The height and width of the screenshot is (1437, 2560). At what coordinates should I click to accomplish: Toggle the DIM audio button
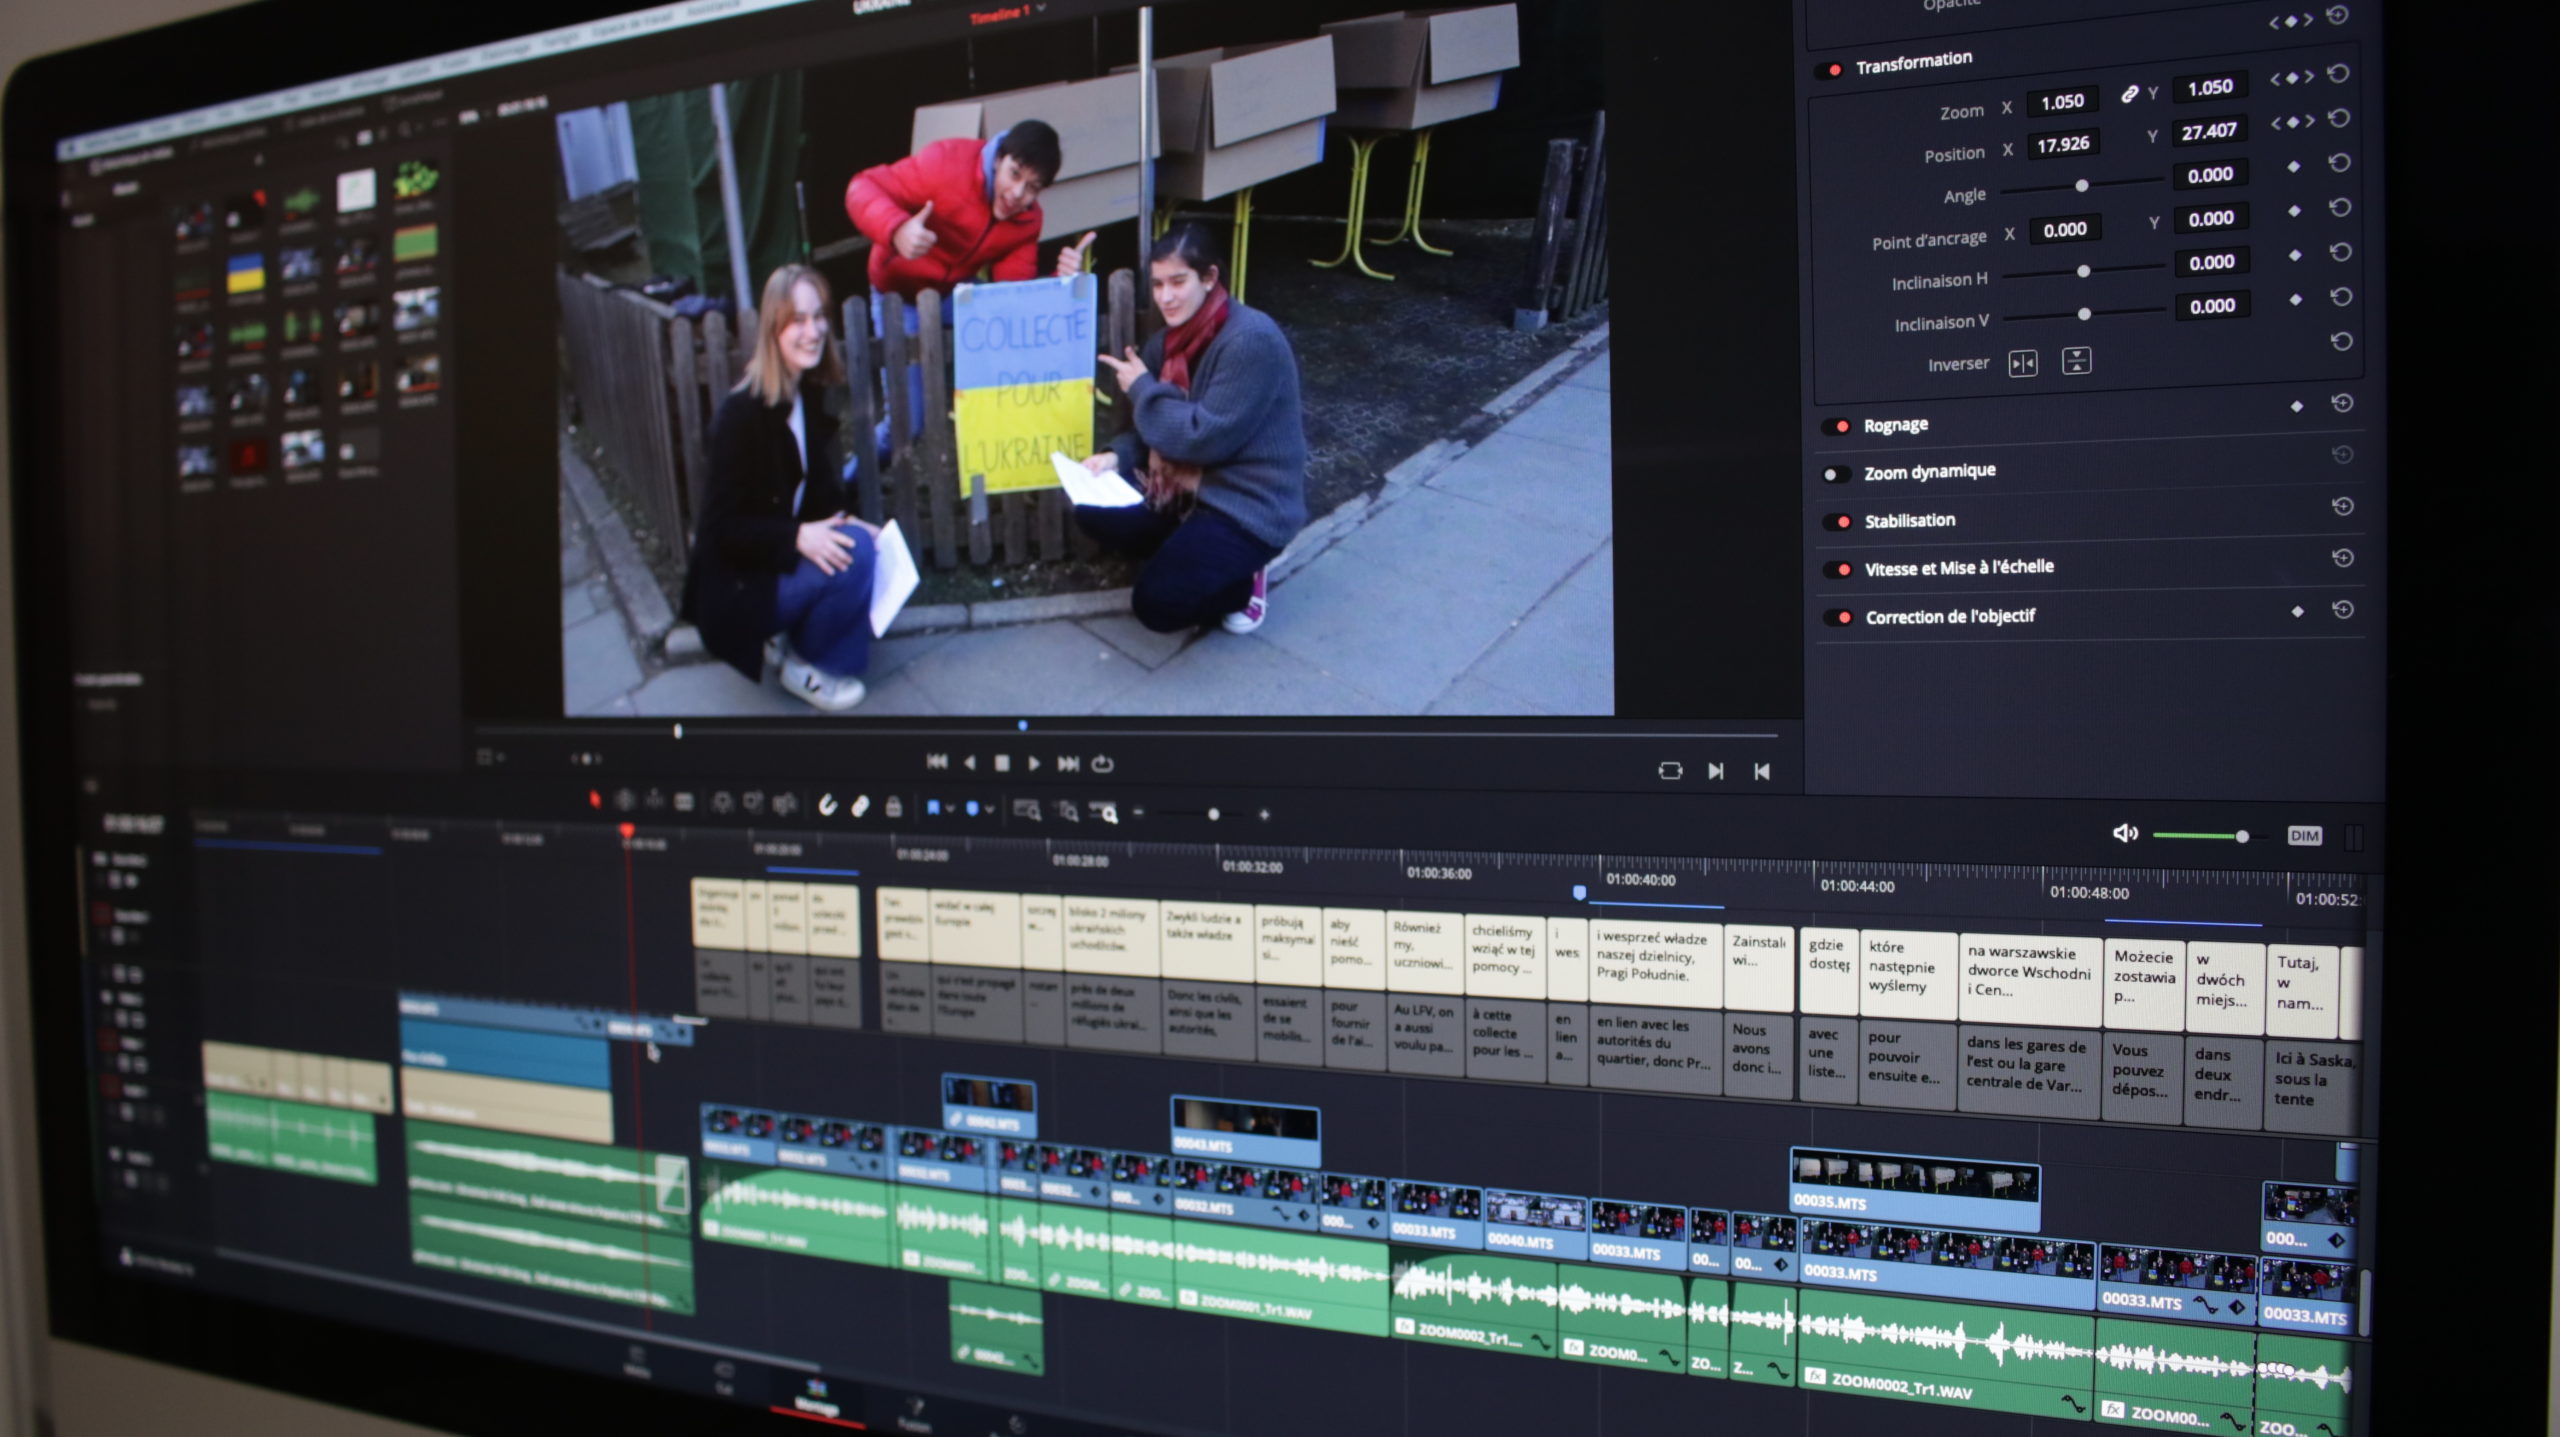2304,836
